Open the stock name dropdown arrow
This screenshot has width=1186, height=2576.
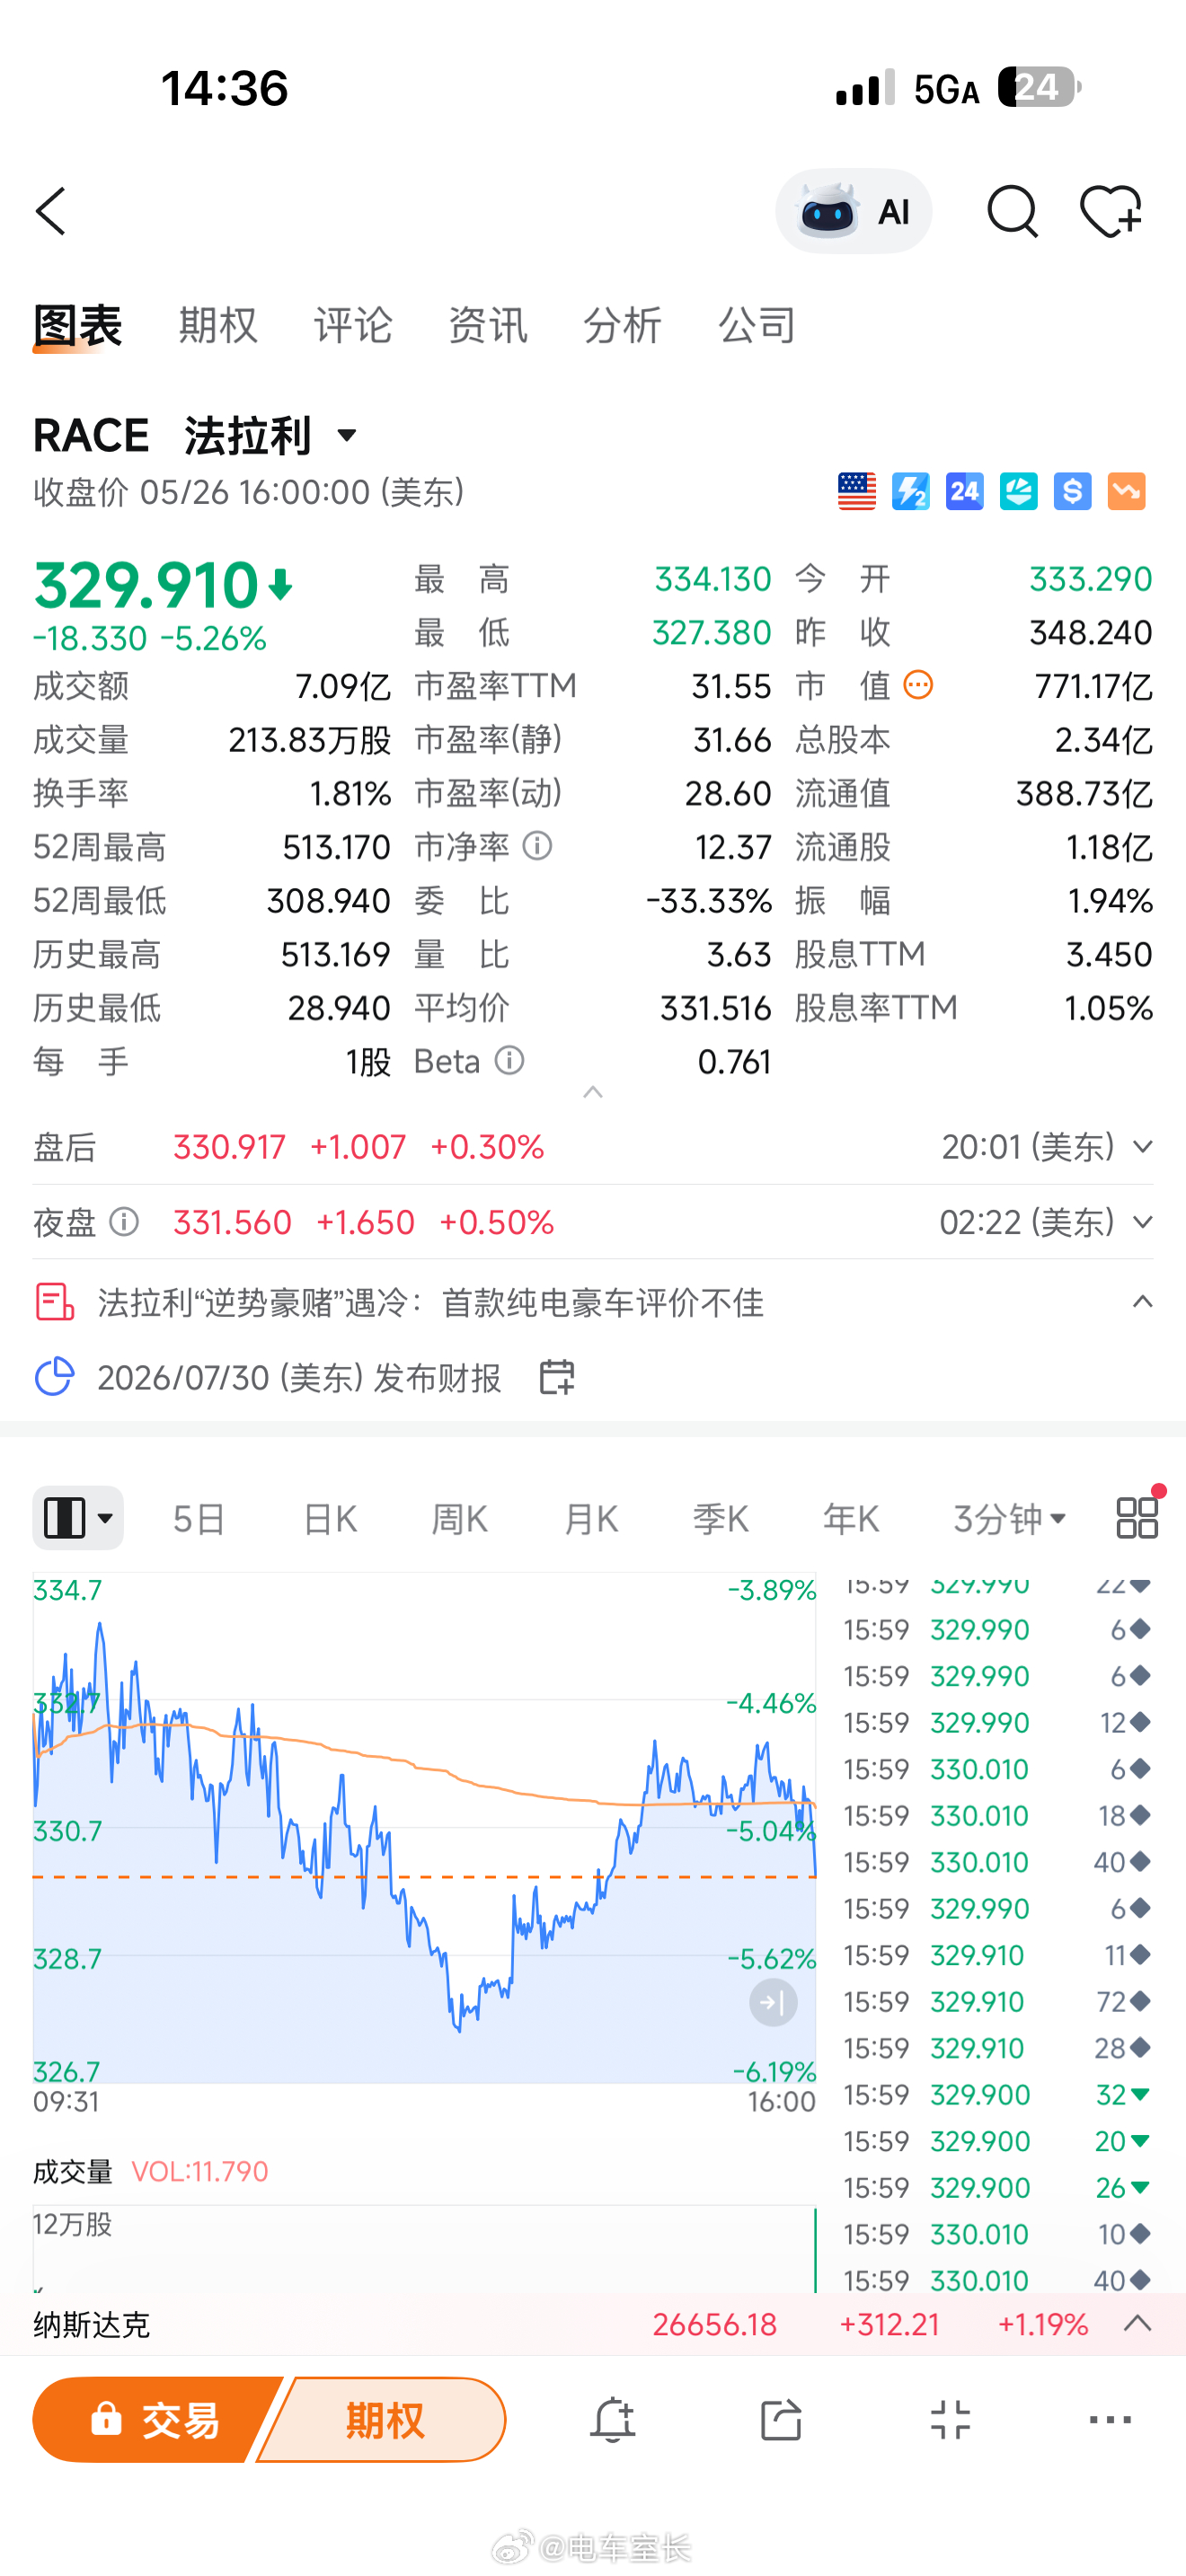pos(347,435)
